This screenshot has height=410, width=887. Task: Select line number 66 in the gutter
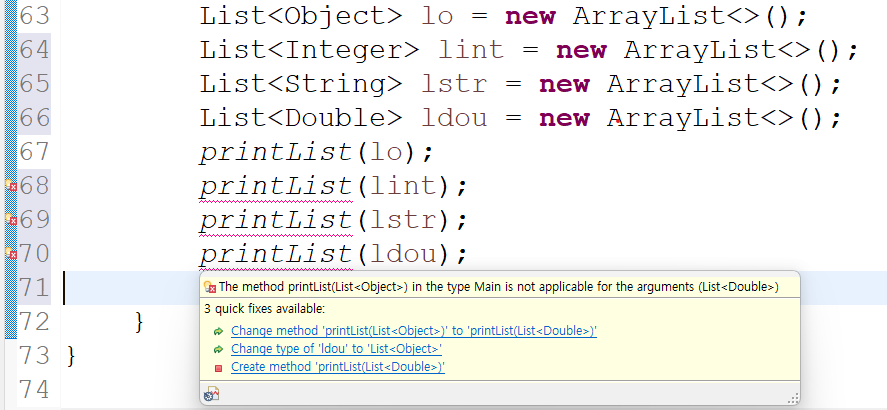35,118
